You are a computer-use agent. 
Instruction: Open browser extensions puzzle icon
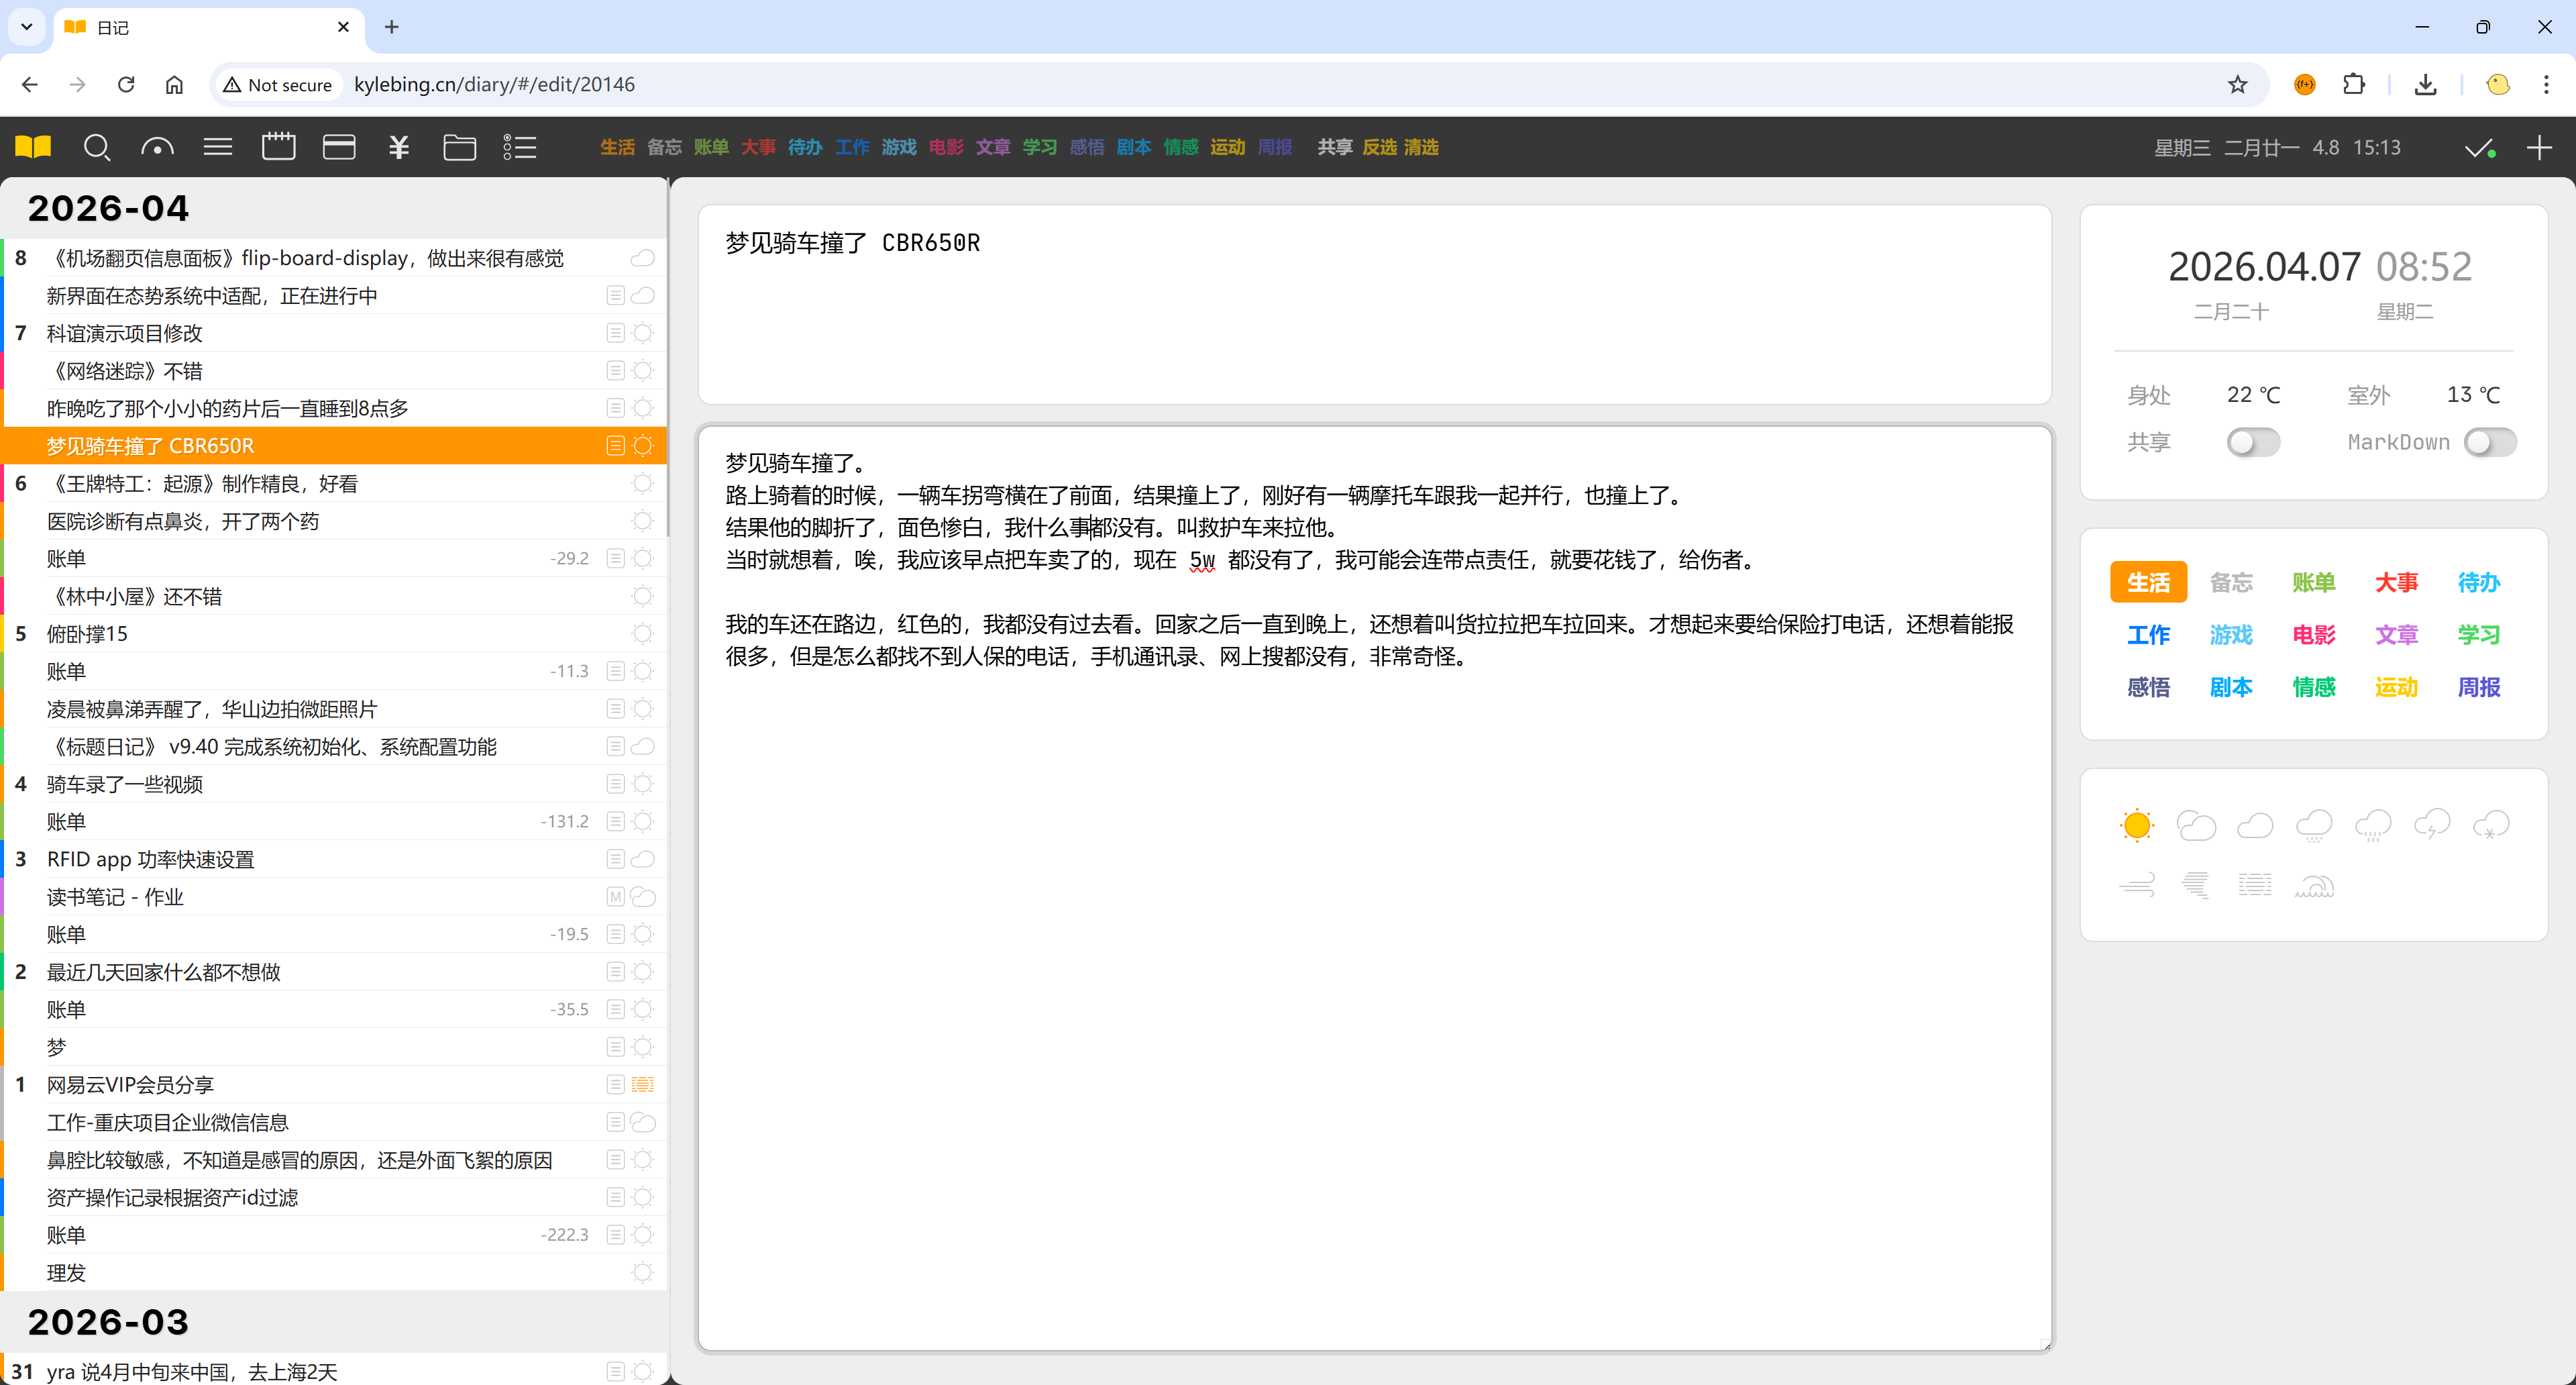pyautogui.click(x=2354, y=85)
